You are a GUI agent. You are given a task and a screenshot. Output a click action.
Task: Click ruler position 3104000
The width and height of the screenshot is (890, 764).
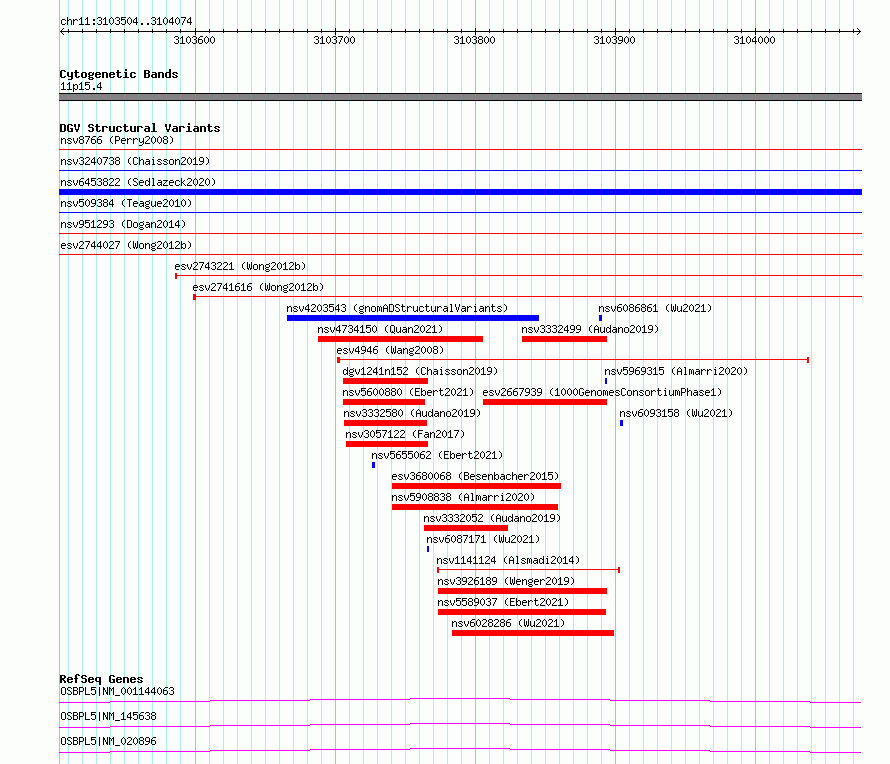754,40
